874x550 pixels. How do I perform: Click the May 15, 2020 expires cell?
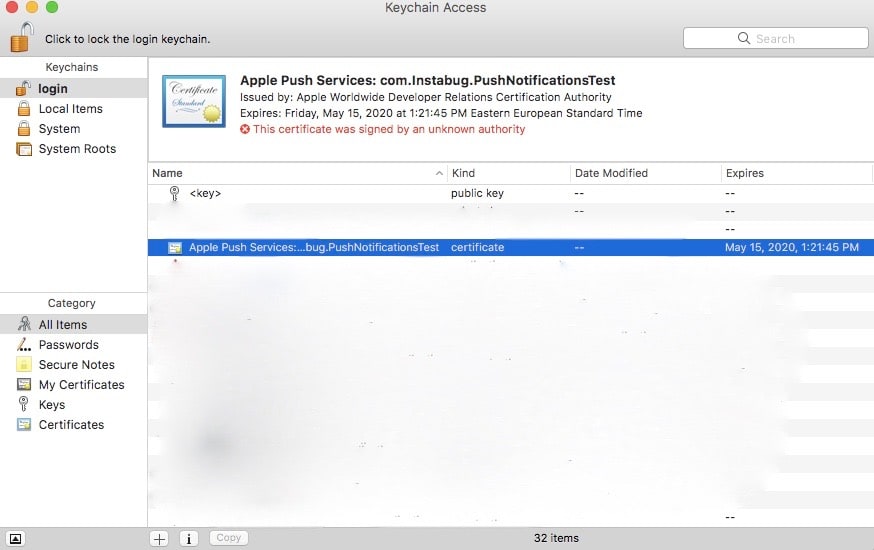pos(792,247)
